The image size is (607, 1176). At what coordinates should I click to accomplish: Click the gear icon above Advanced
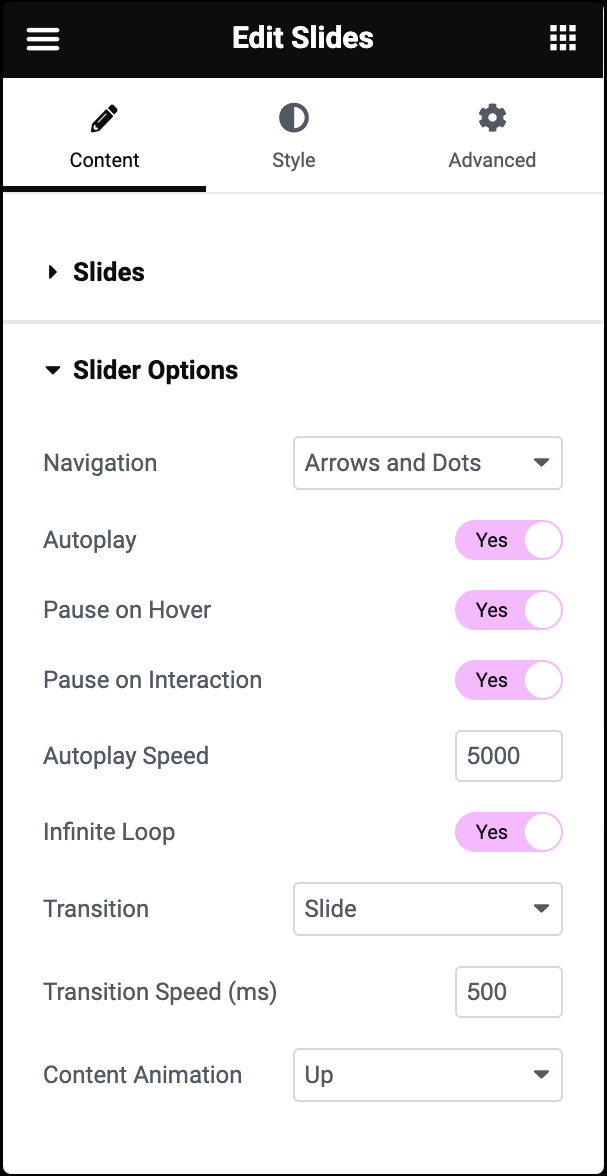coord(492,116)
